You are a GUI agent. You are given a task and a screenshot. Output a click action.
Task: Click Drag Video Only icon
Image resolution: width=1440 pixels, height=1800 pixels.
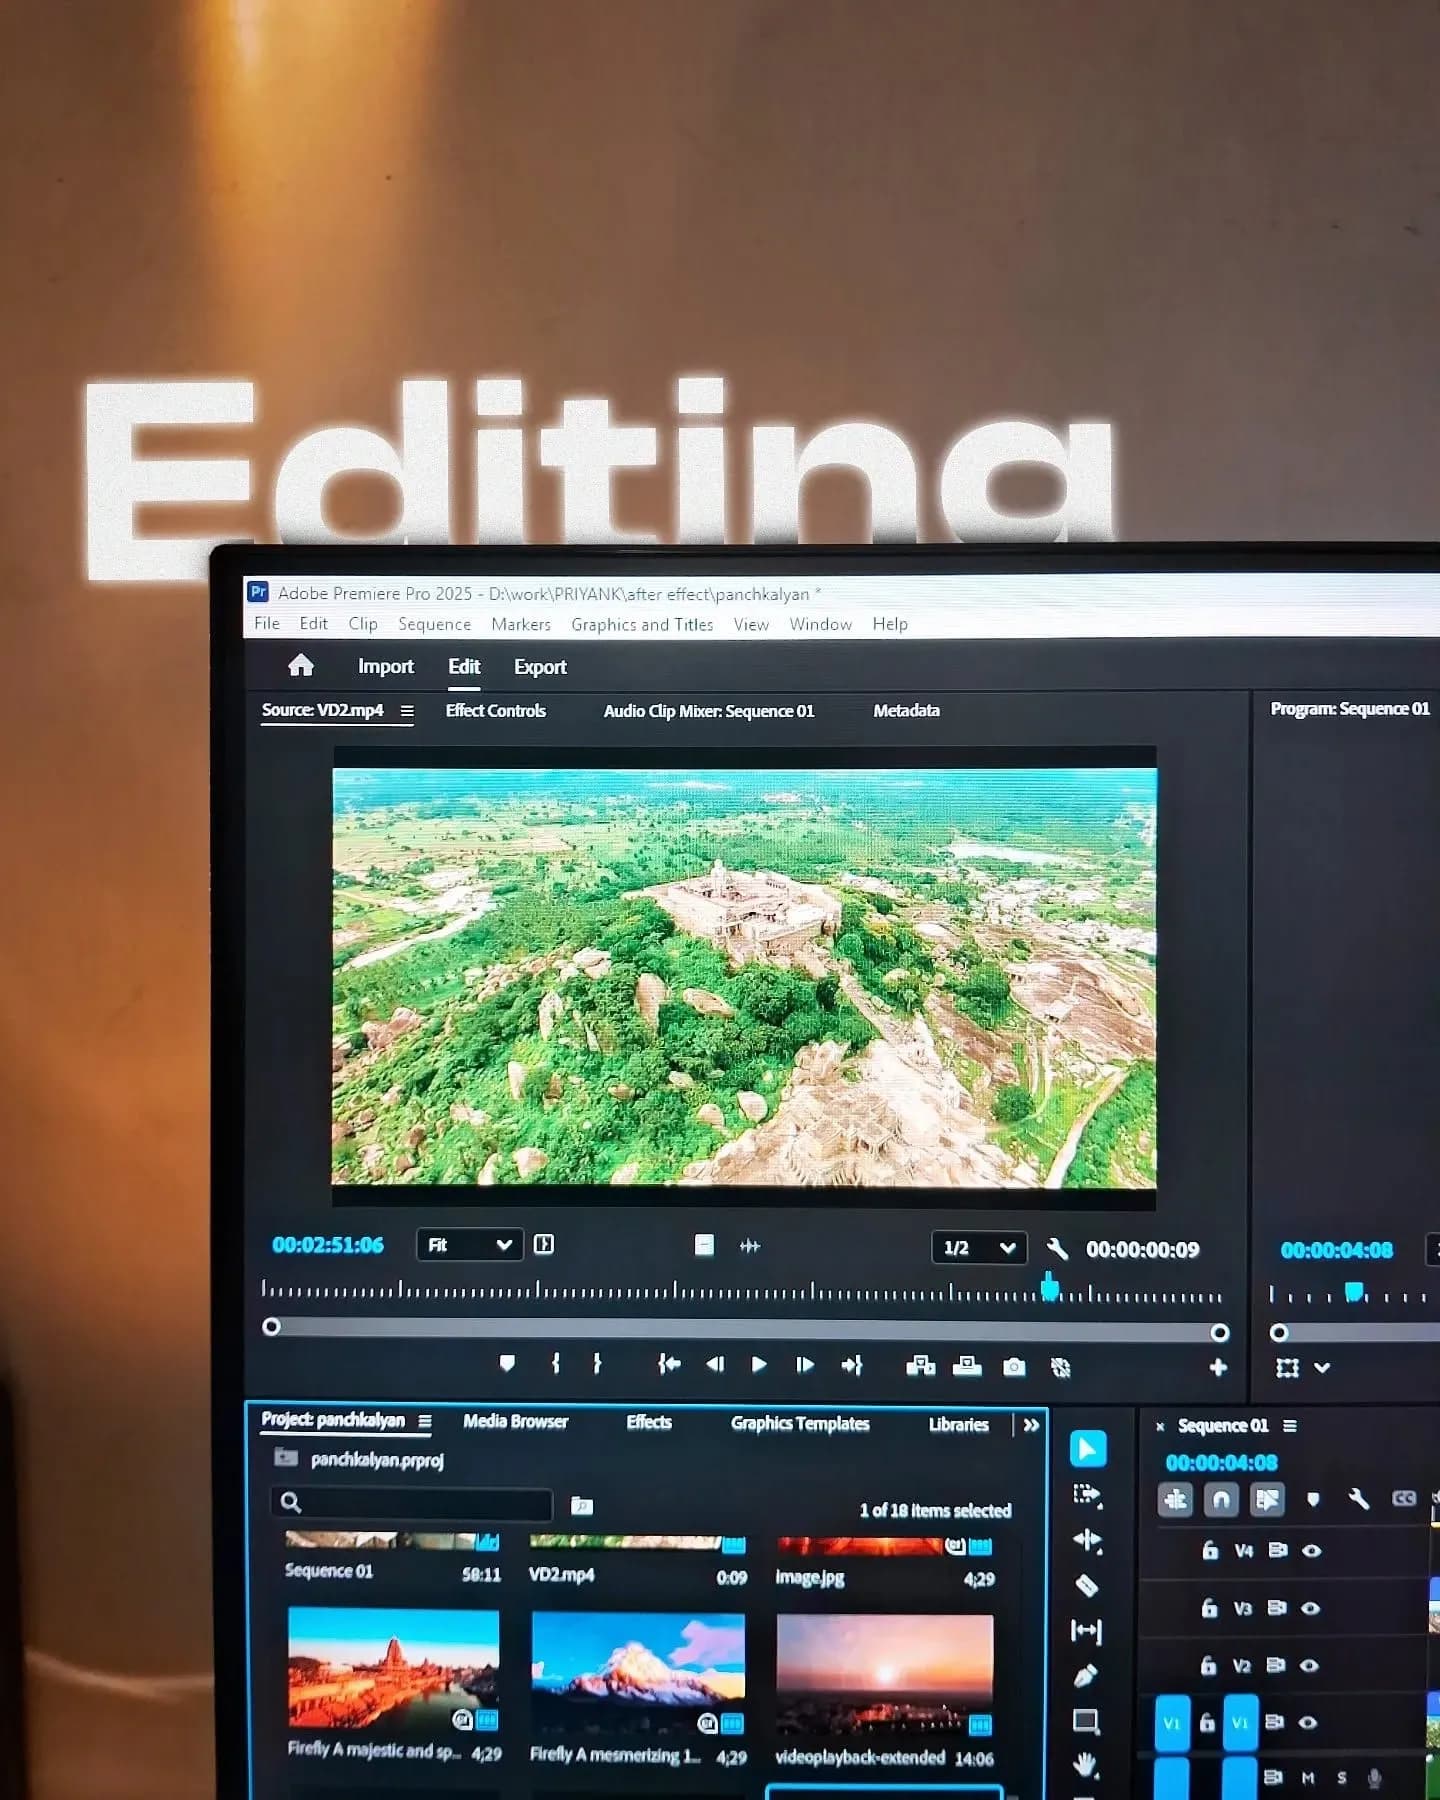pos(704,1245)
